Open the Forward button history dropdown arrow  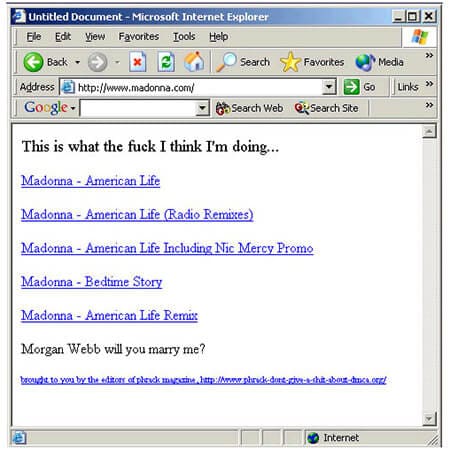pyautogui.click(x=117, y=62)
